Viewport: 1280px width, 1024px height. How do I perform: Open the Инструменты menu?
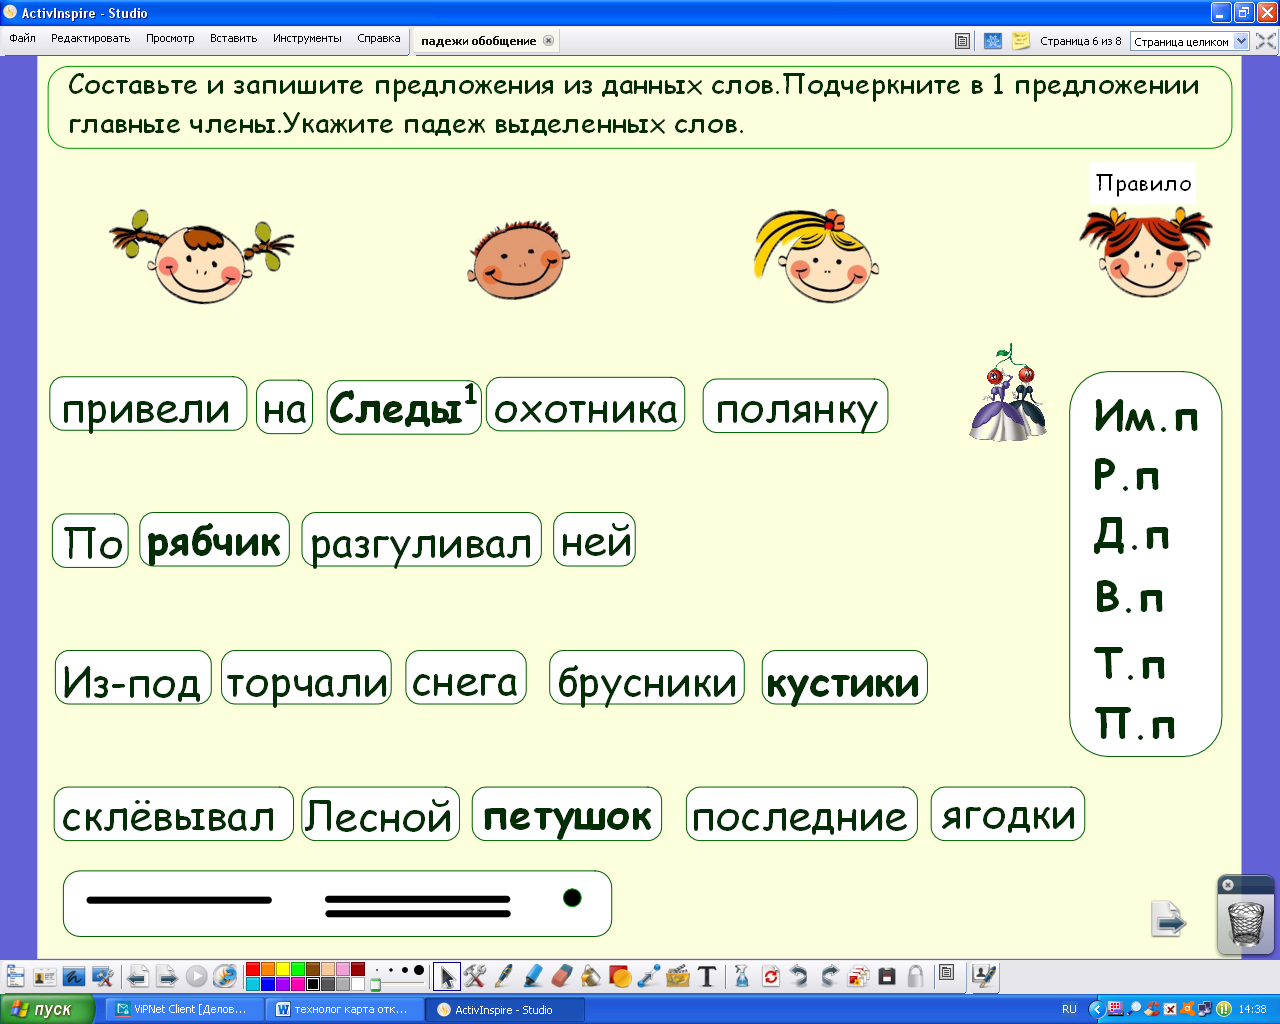(x=307, y=38)
